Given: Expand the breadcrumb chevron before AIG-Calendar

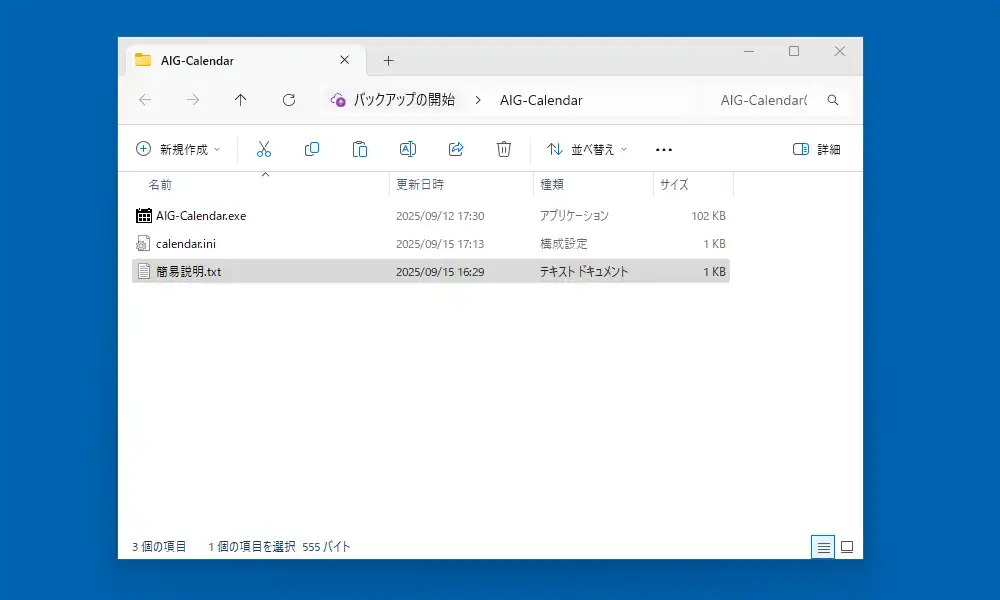Looking at the screenshot, I should (x=478, y=100).
